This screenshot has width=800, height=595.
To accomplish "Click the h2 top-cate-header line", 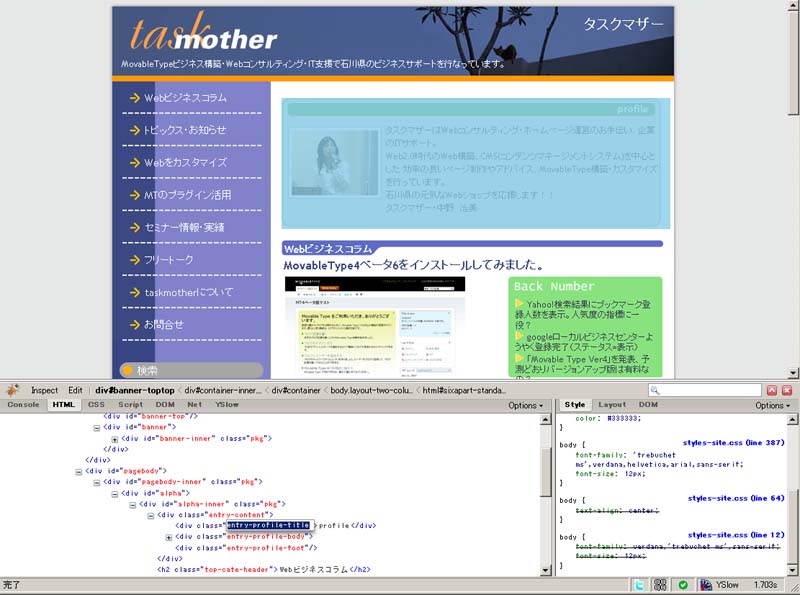I will [264, 569].
